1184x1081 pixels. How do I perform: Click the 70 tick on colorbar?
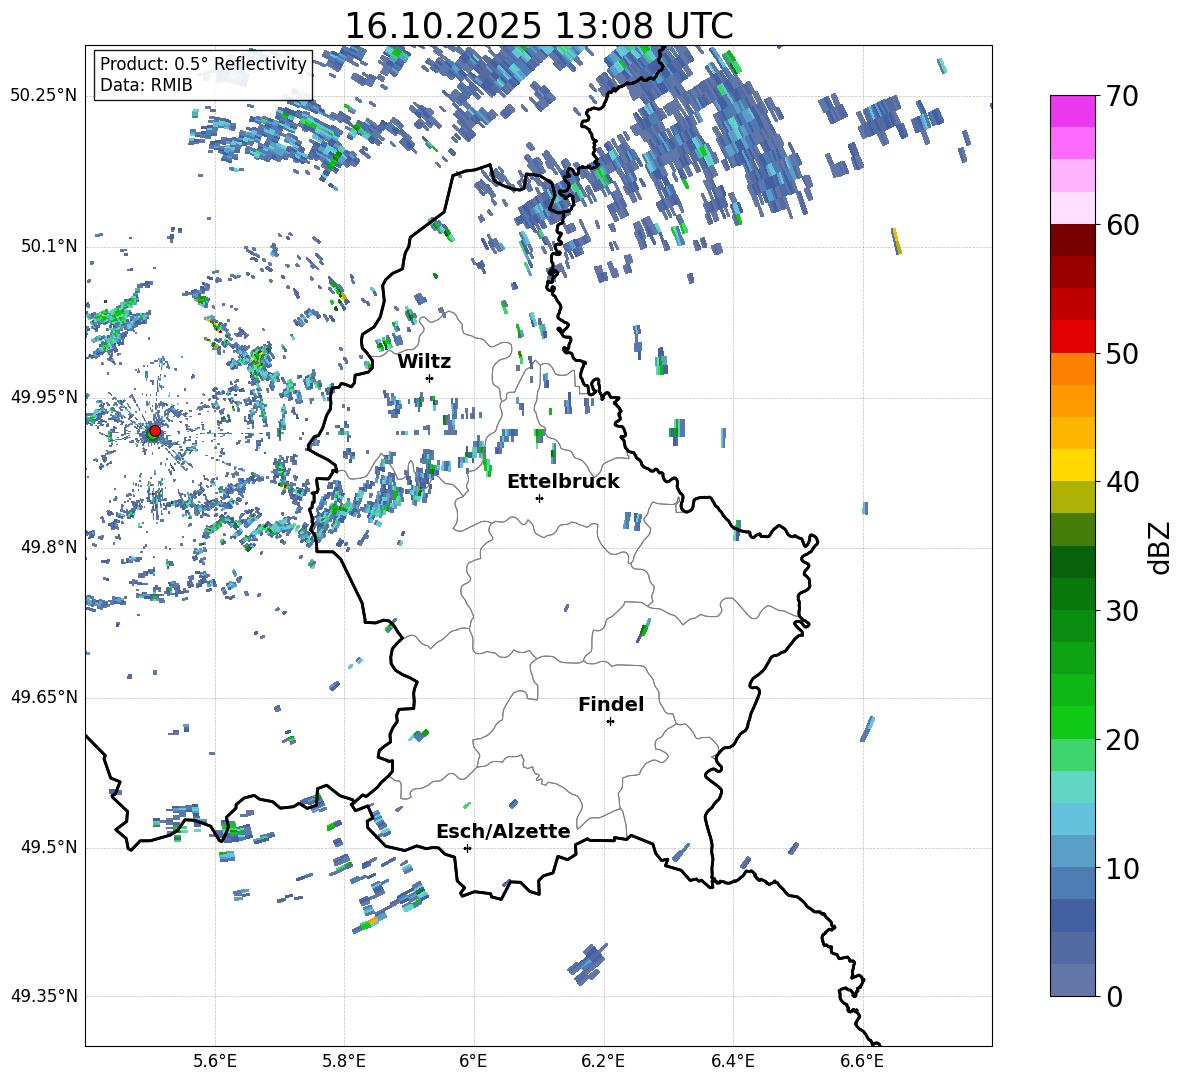1121,97
